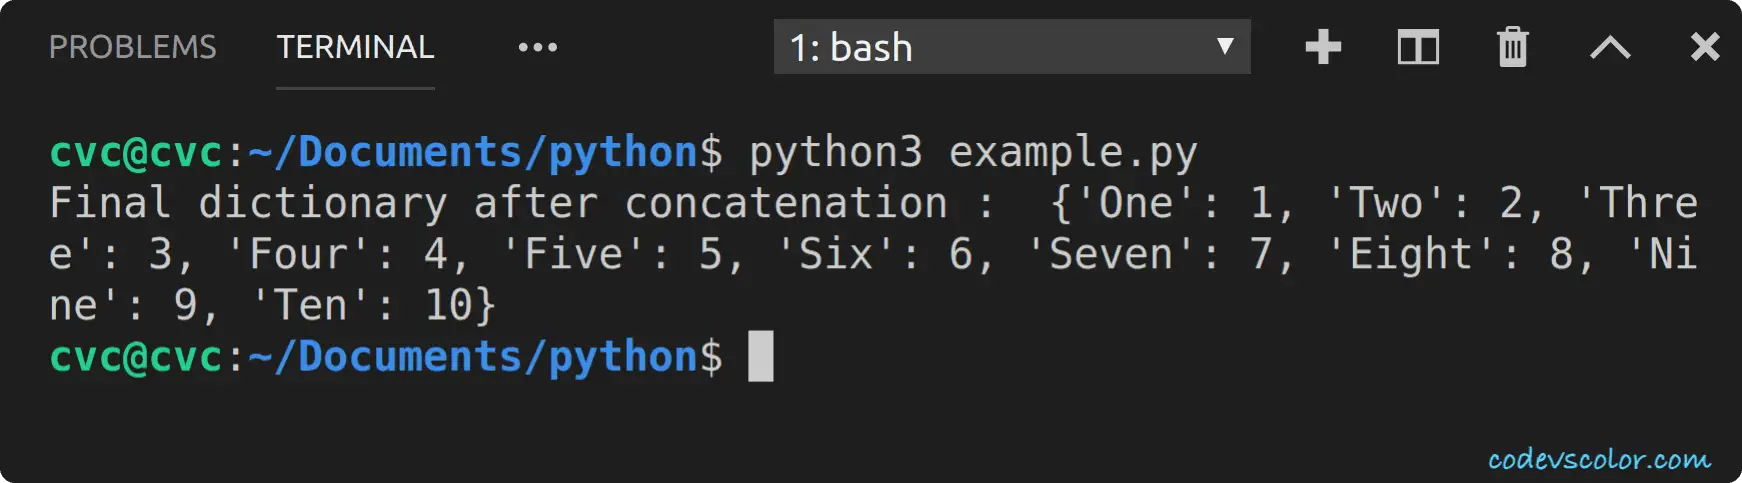Open the '1: bash' terminal selector
The image size is (1742, 483).
[1012, 47]
